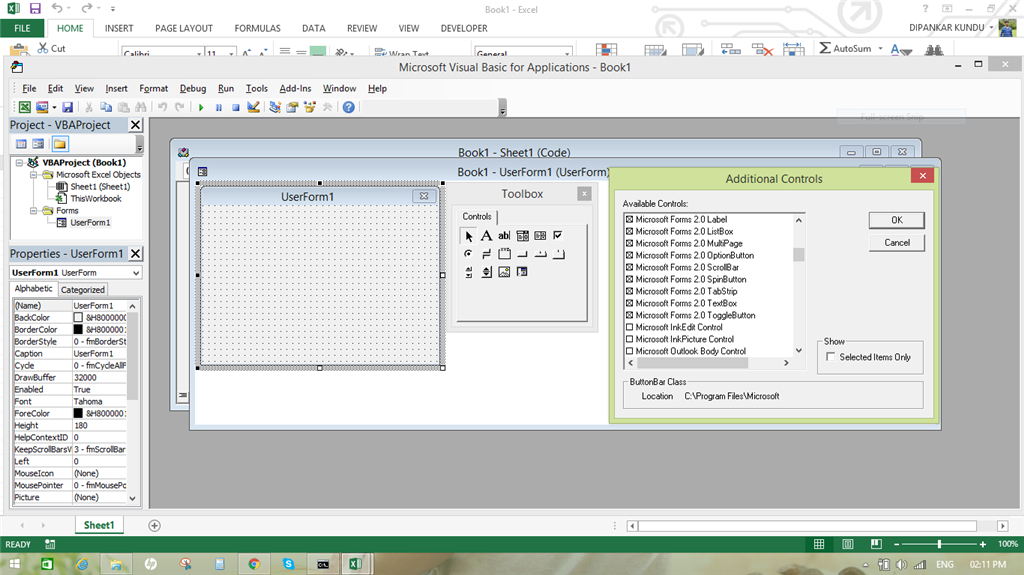Viewport: 1024px width, 575px height.
Task: Click View Object icon in Project panel
Action: (x=39, y=144)
